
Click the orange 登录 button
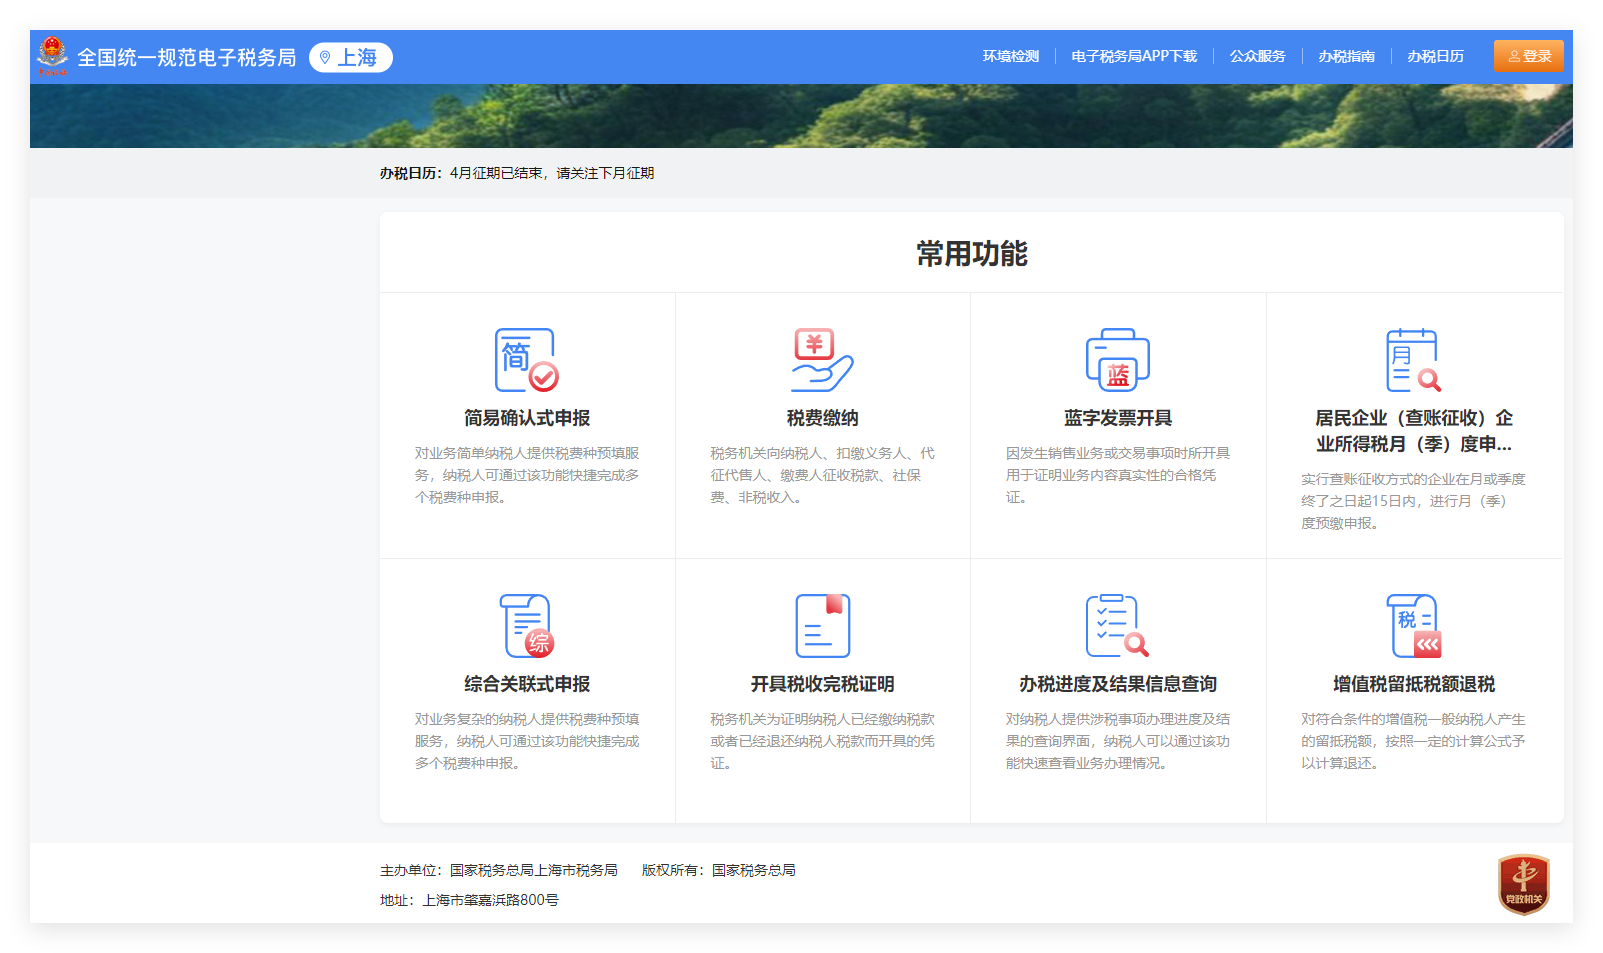click(1528, 56)
